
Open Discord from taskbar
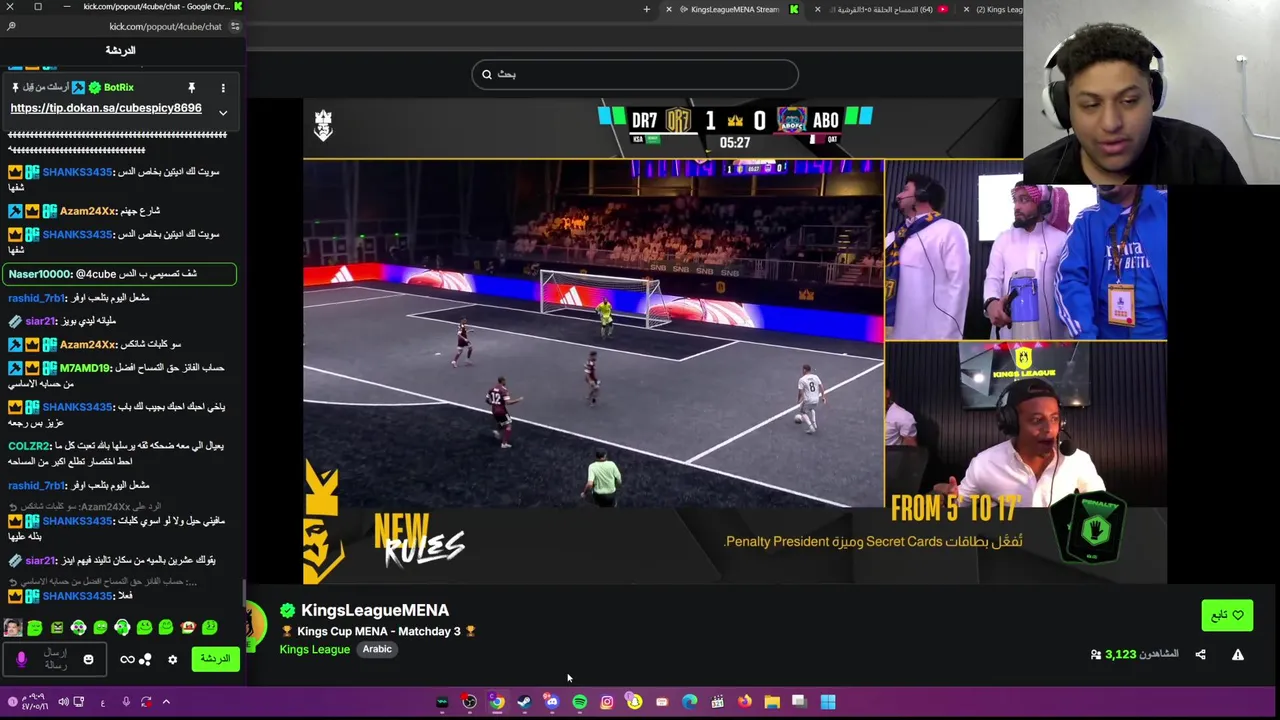point(552,702)
